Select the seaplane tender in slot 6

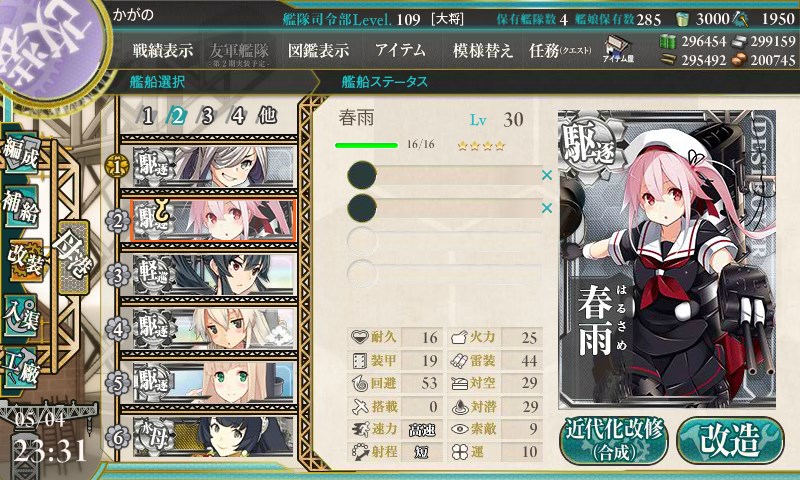pos(213,437)
